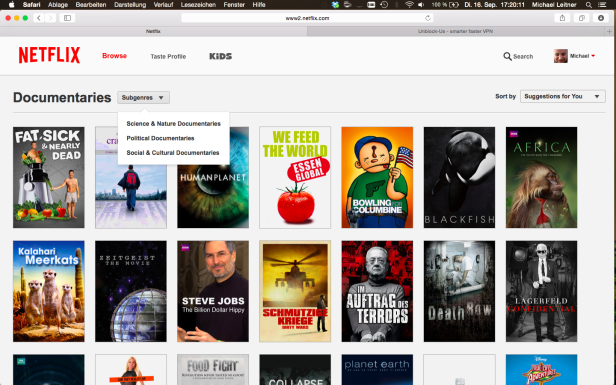Select Science & Nature Documentaries subgenre
Screen dimensions: 616x385
[173, 123]
